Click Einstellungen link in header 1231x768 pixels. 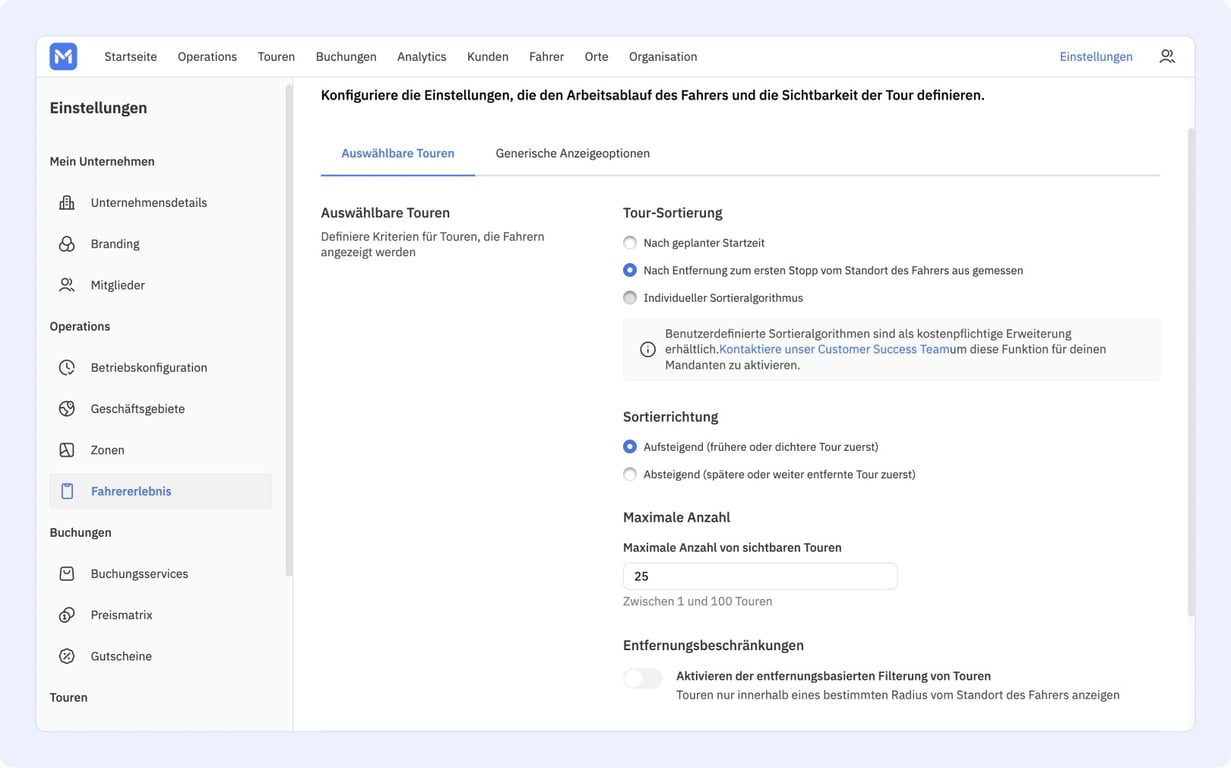(x=1096, y=57)
